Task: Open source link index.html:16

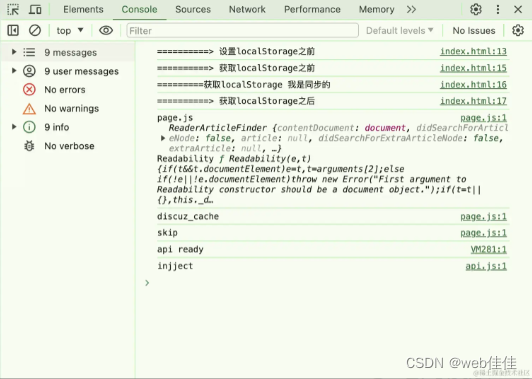Action: (x=473, y=84)
